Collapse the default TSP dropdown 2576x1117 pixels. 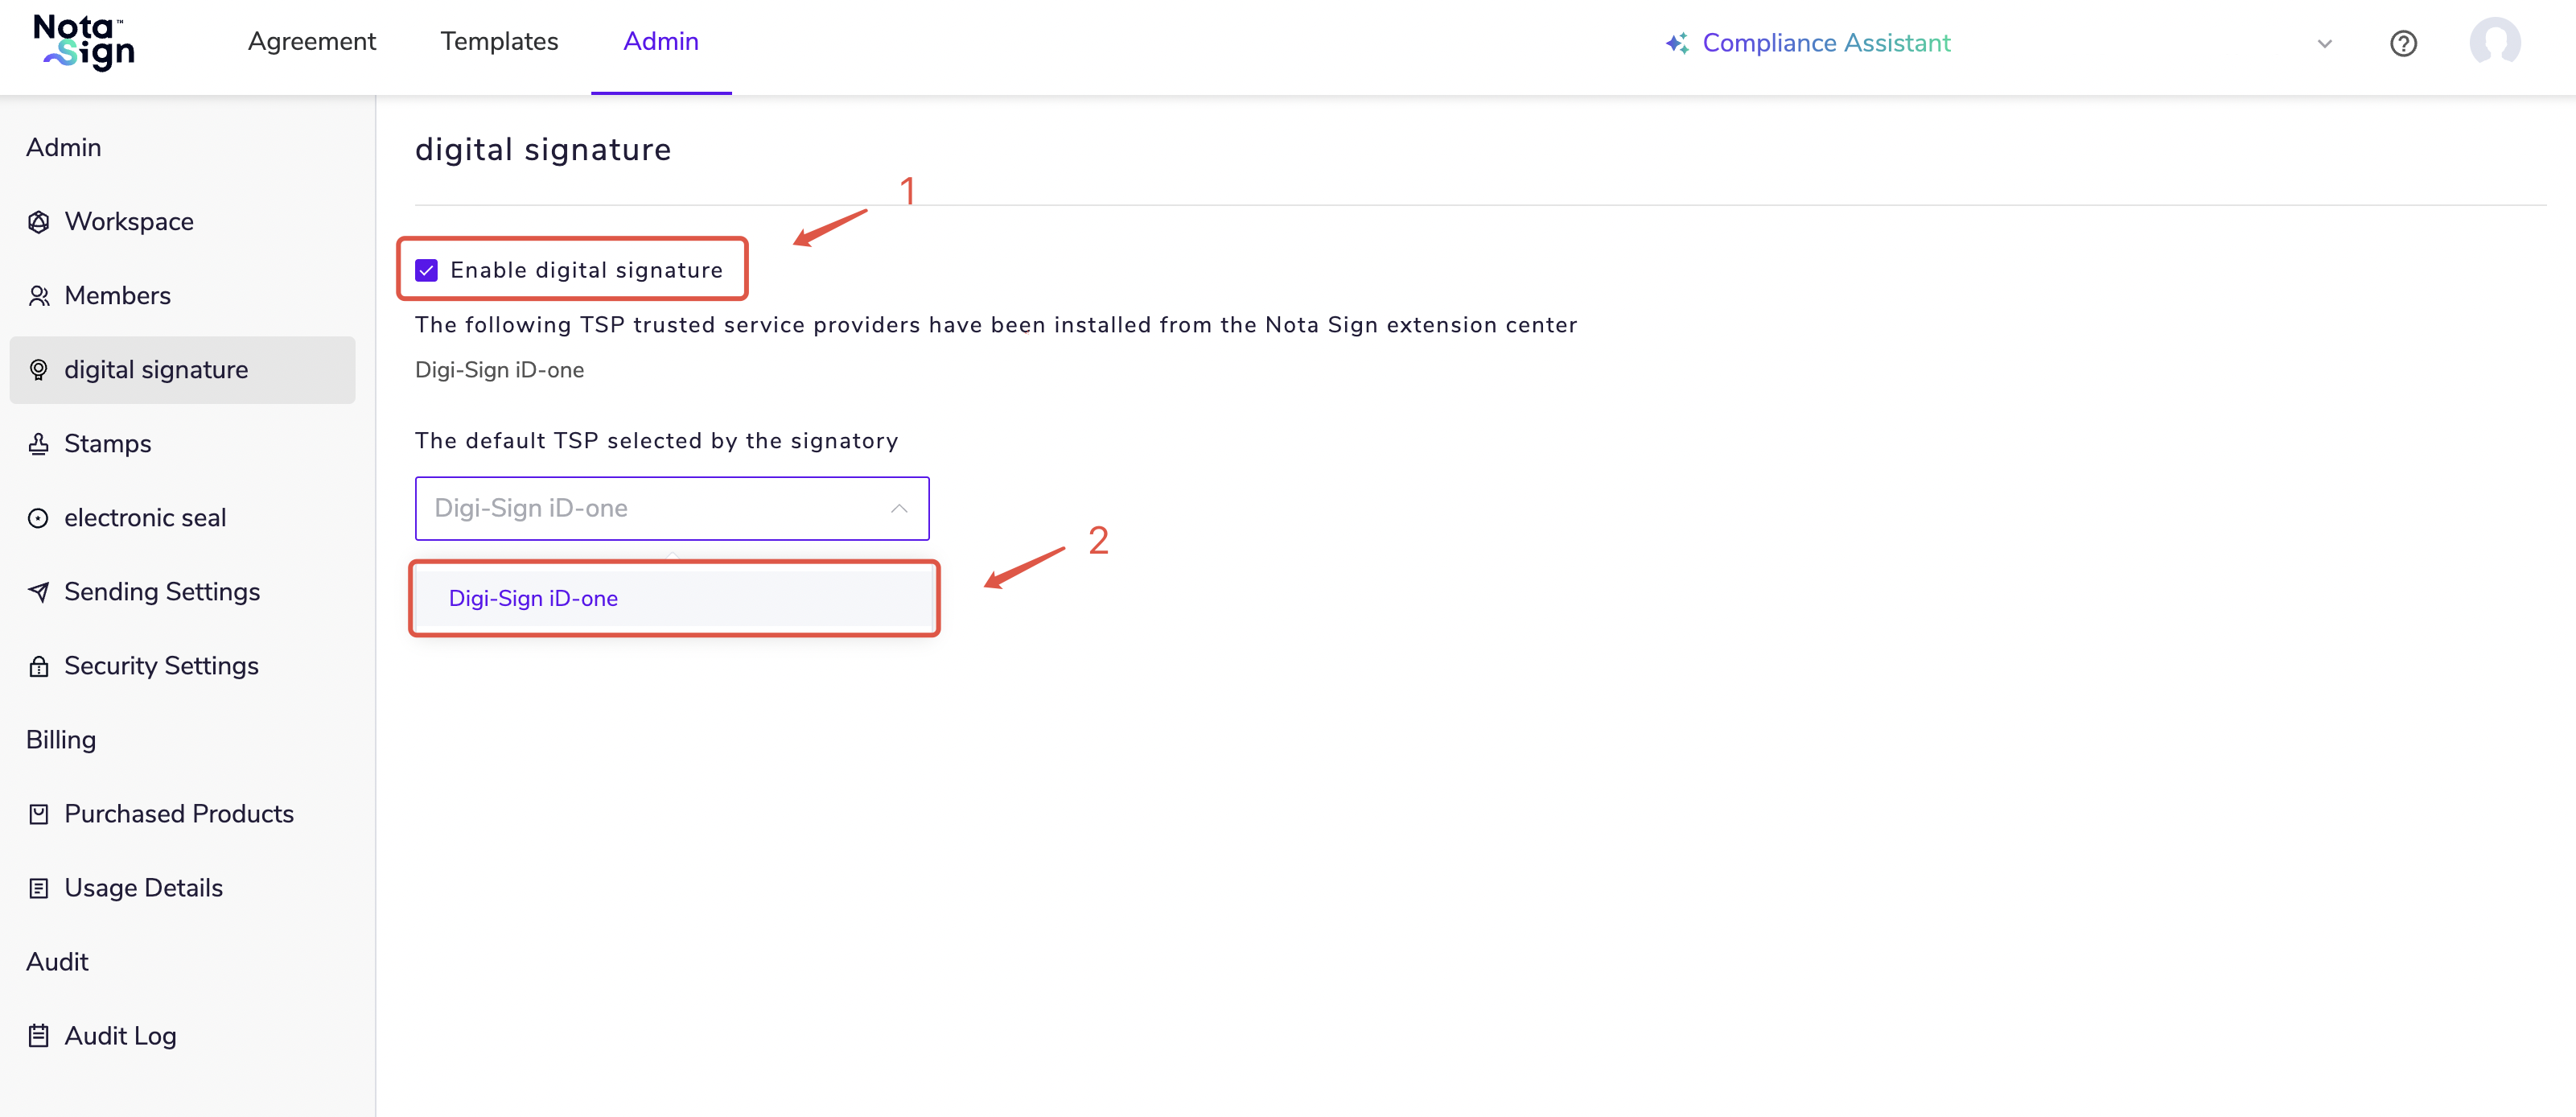click(x=898, y=509)
